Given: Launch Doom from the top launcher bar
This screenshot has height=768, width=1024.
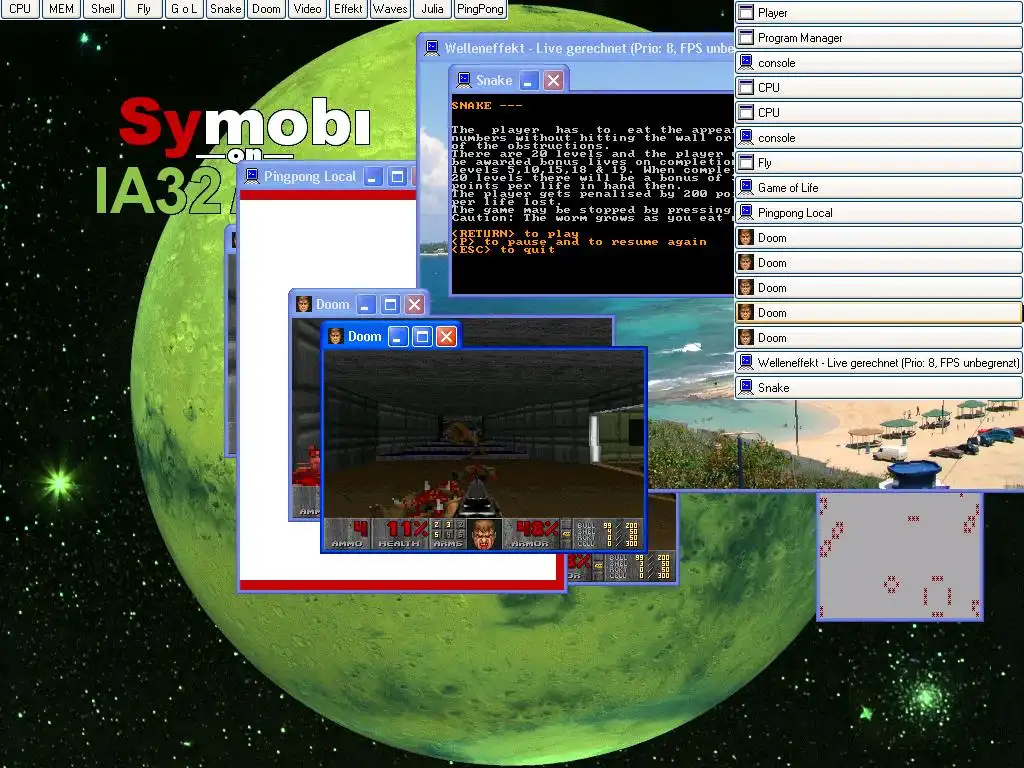Looking at the screenshot, I should point(266,9).
